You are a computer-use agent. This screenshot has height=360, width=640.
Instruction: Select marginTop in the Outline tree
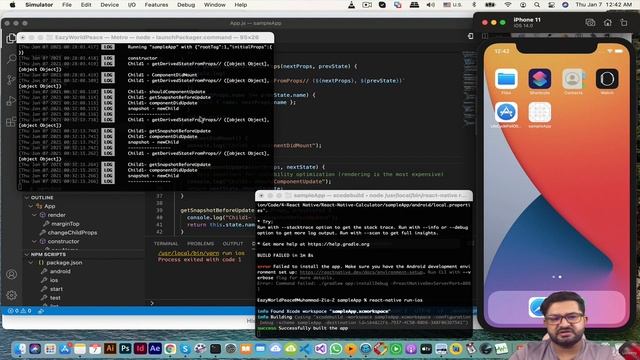pyautogui.click(x=65, y=224)
